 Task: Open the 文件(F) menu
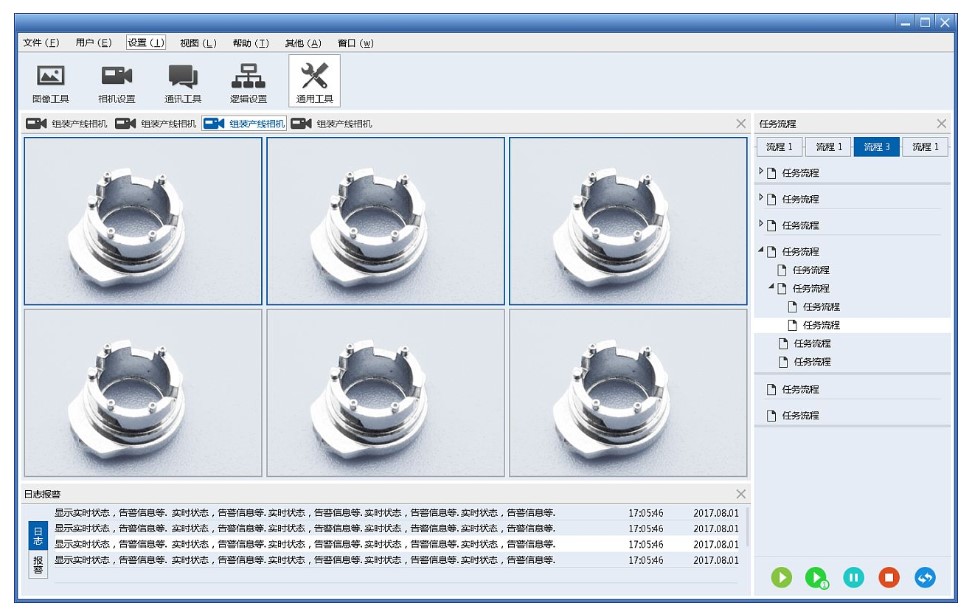tap(41, 43)
